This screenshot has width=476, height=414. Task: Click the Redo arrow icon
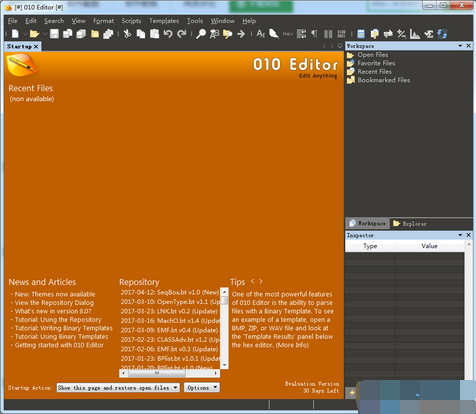[182, 34]
